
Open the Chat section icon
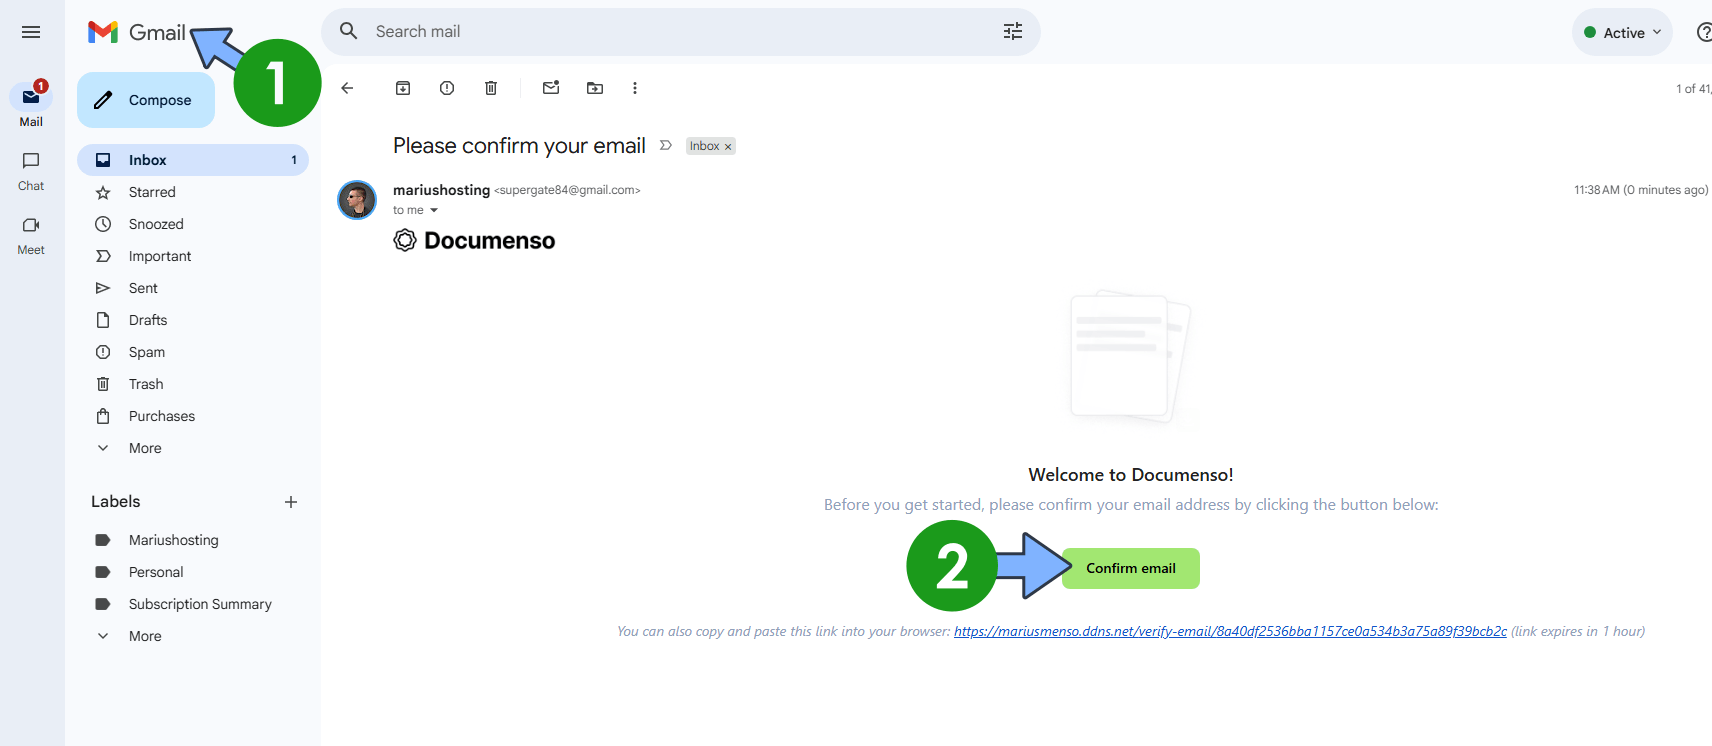click(31, 161)
